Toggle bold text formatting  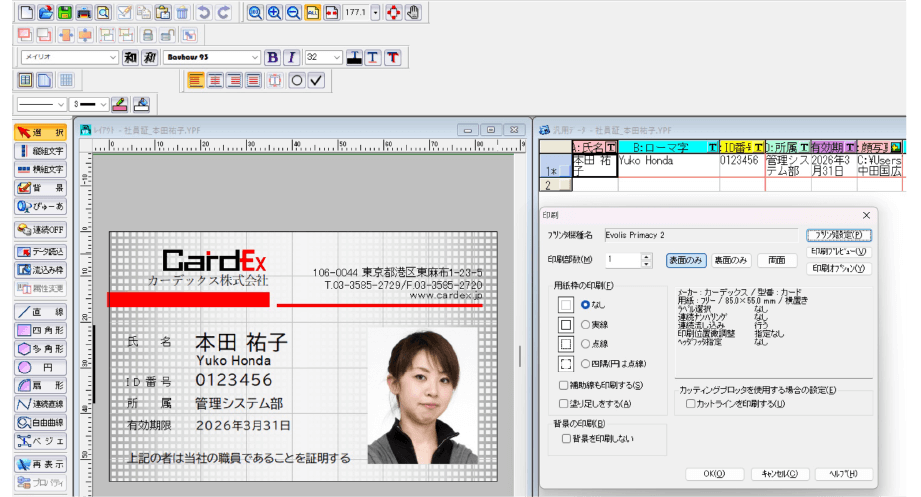[x=272, y=57]
